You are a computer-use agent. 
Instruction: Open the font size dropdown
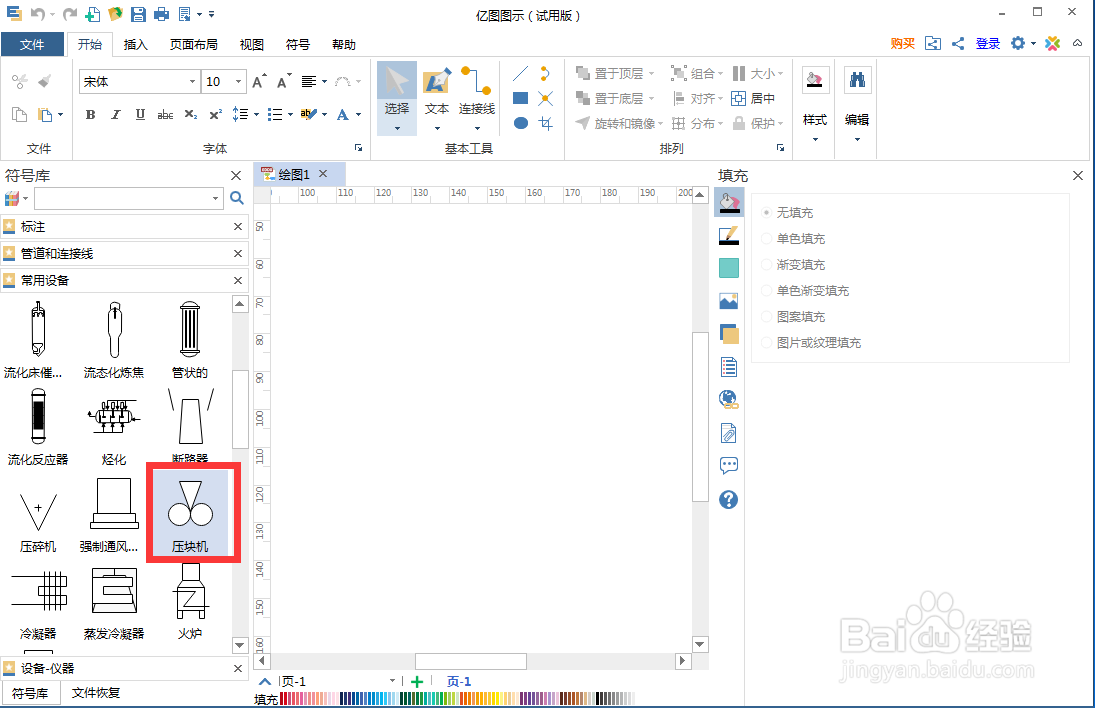(x=236, y=81)
